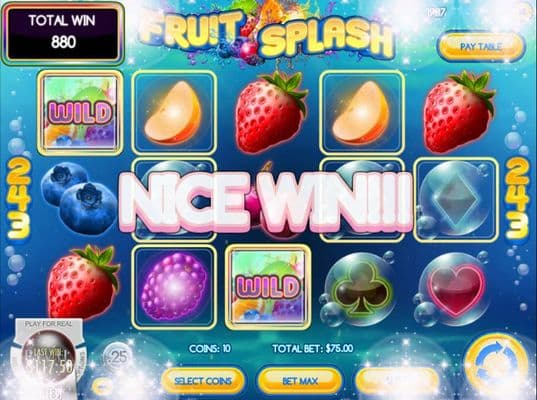Screen dimensions: 537x400
Task: Click the Total Bet $75.00 label
Action: [x=312, y=349]
